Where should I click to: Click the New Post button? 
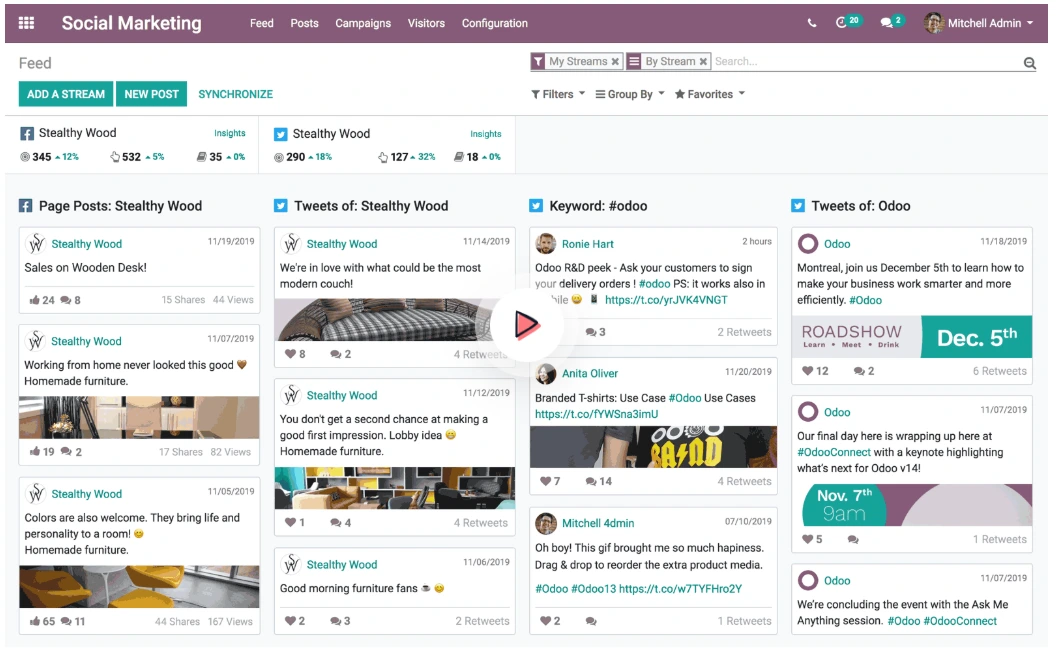[151, 94]
